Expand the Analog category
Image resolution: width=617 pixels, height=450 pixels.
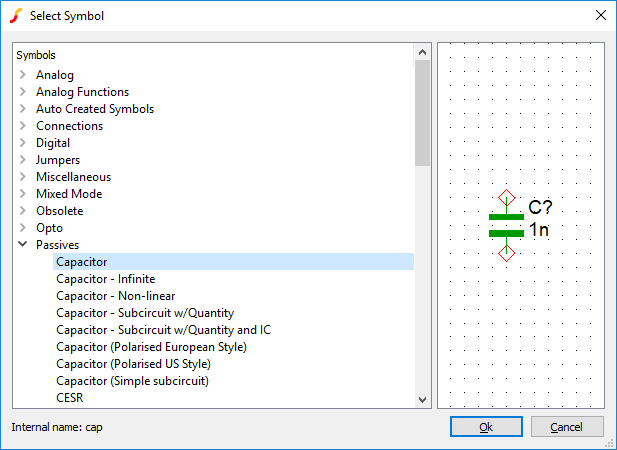point(23,75)
